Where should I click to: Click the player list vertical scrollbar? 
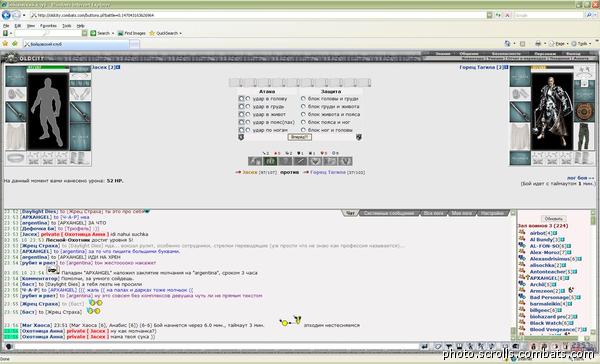click(593, 272)
